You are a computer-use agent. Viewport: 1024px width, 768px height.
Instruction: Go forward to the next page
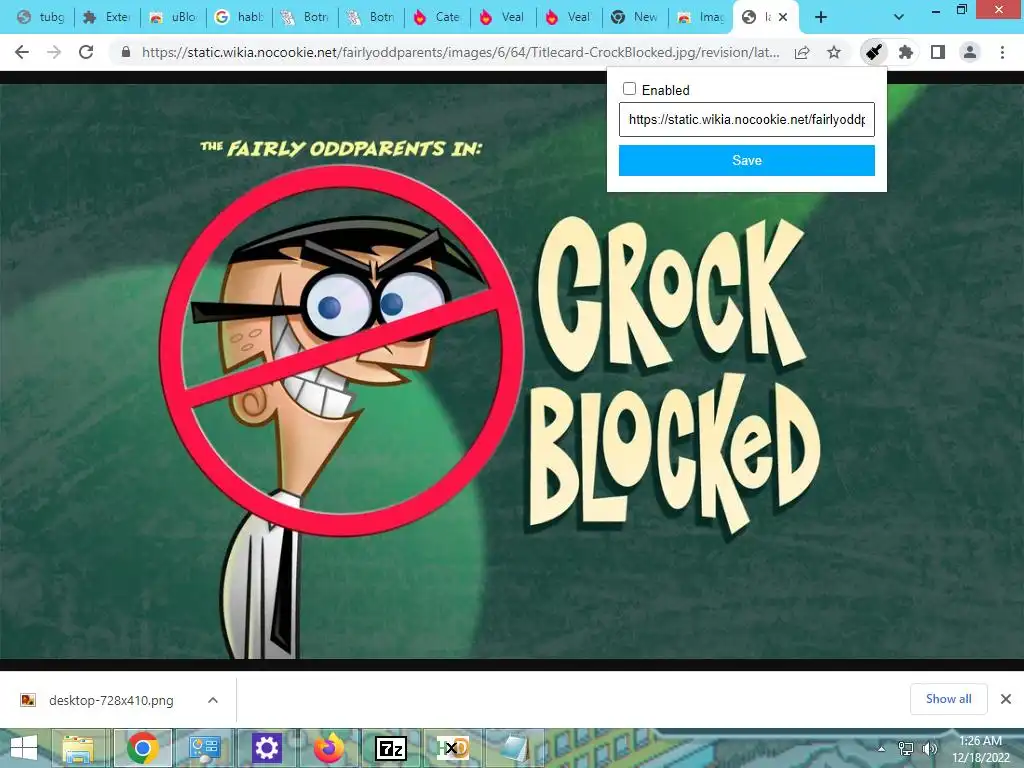[x=54, y=52]
